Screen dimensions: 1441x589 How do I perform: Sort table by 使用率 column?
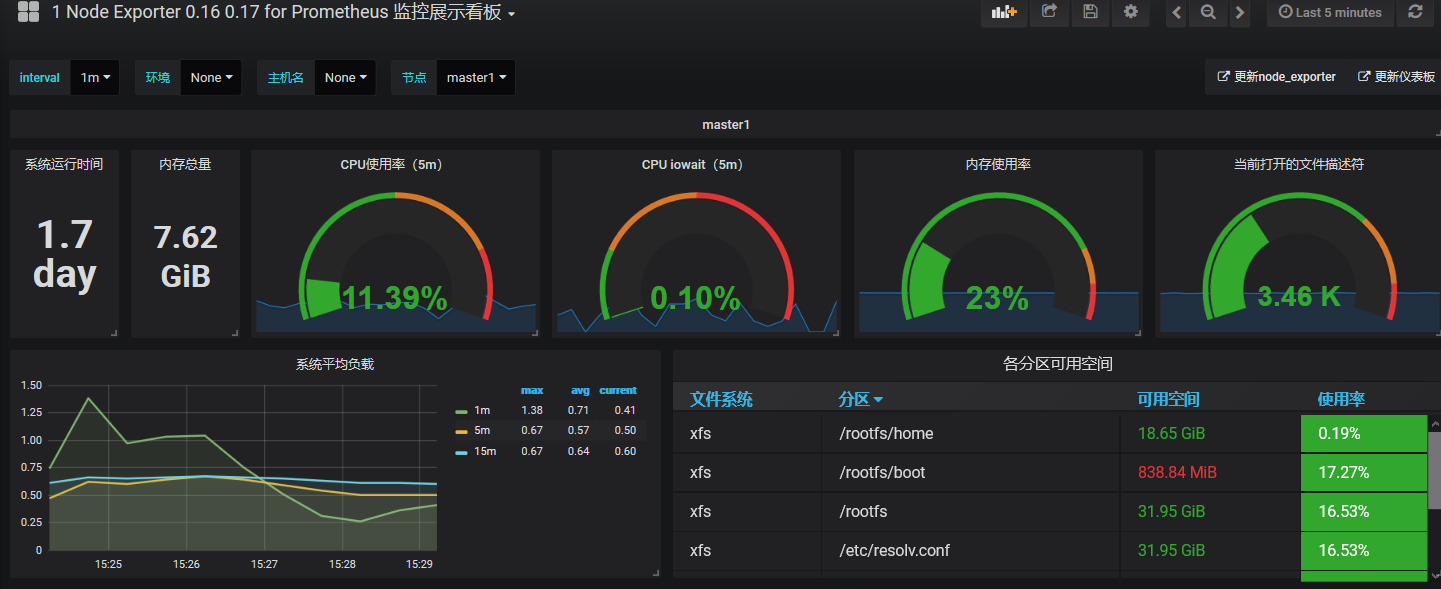(x=1341, y=399)
